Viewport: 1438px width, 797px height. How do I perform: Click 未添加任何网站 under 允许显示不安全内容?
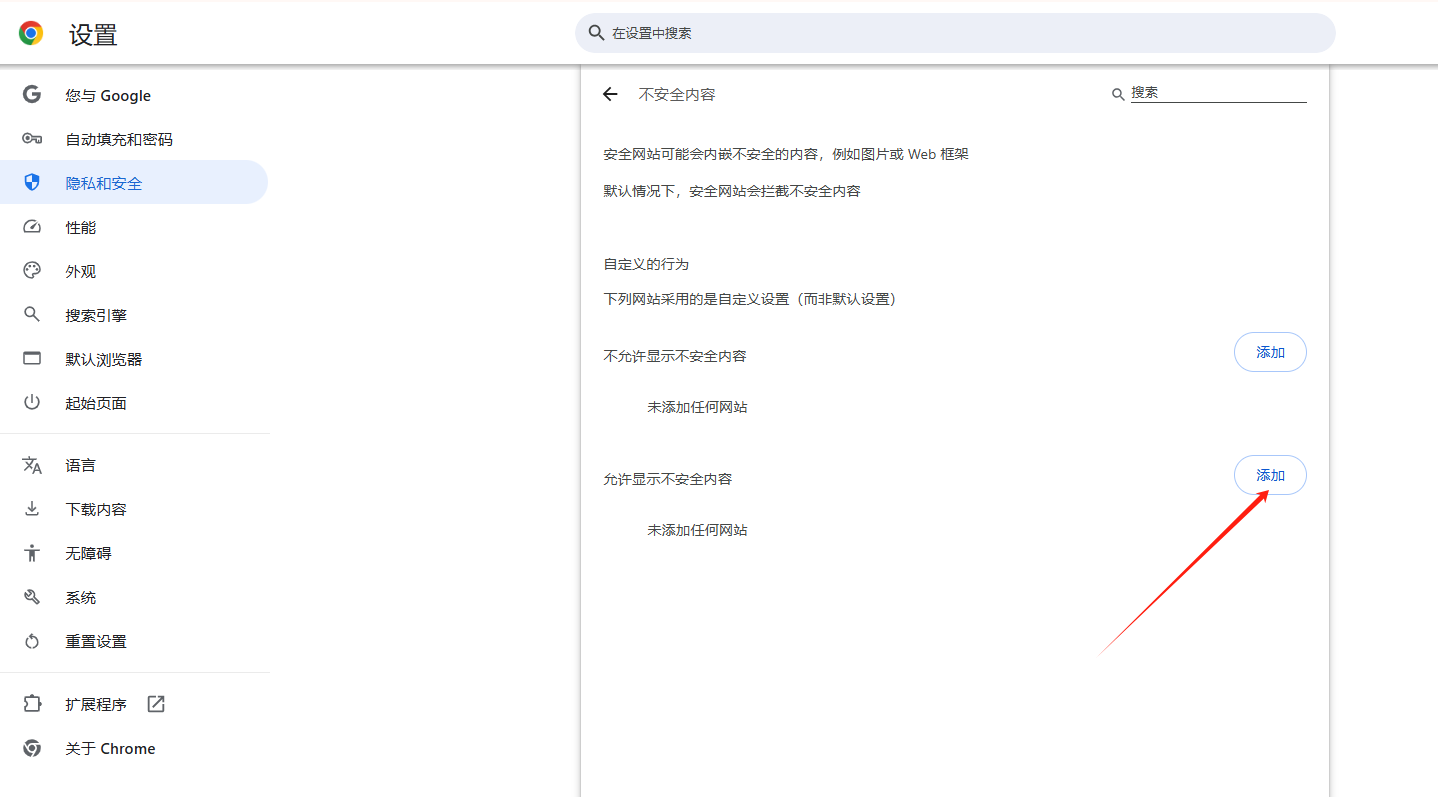pyautogui.click(x=697, y=530)
